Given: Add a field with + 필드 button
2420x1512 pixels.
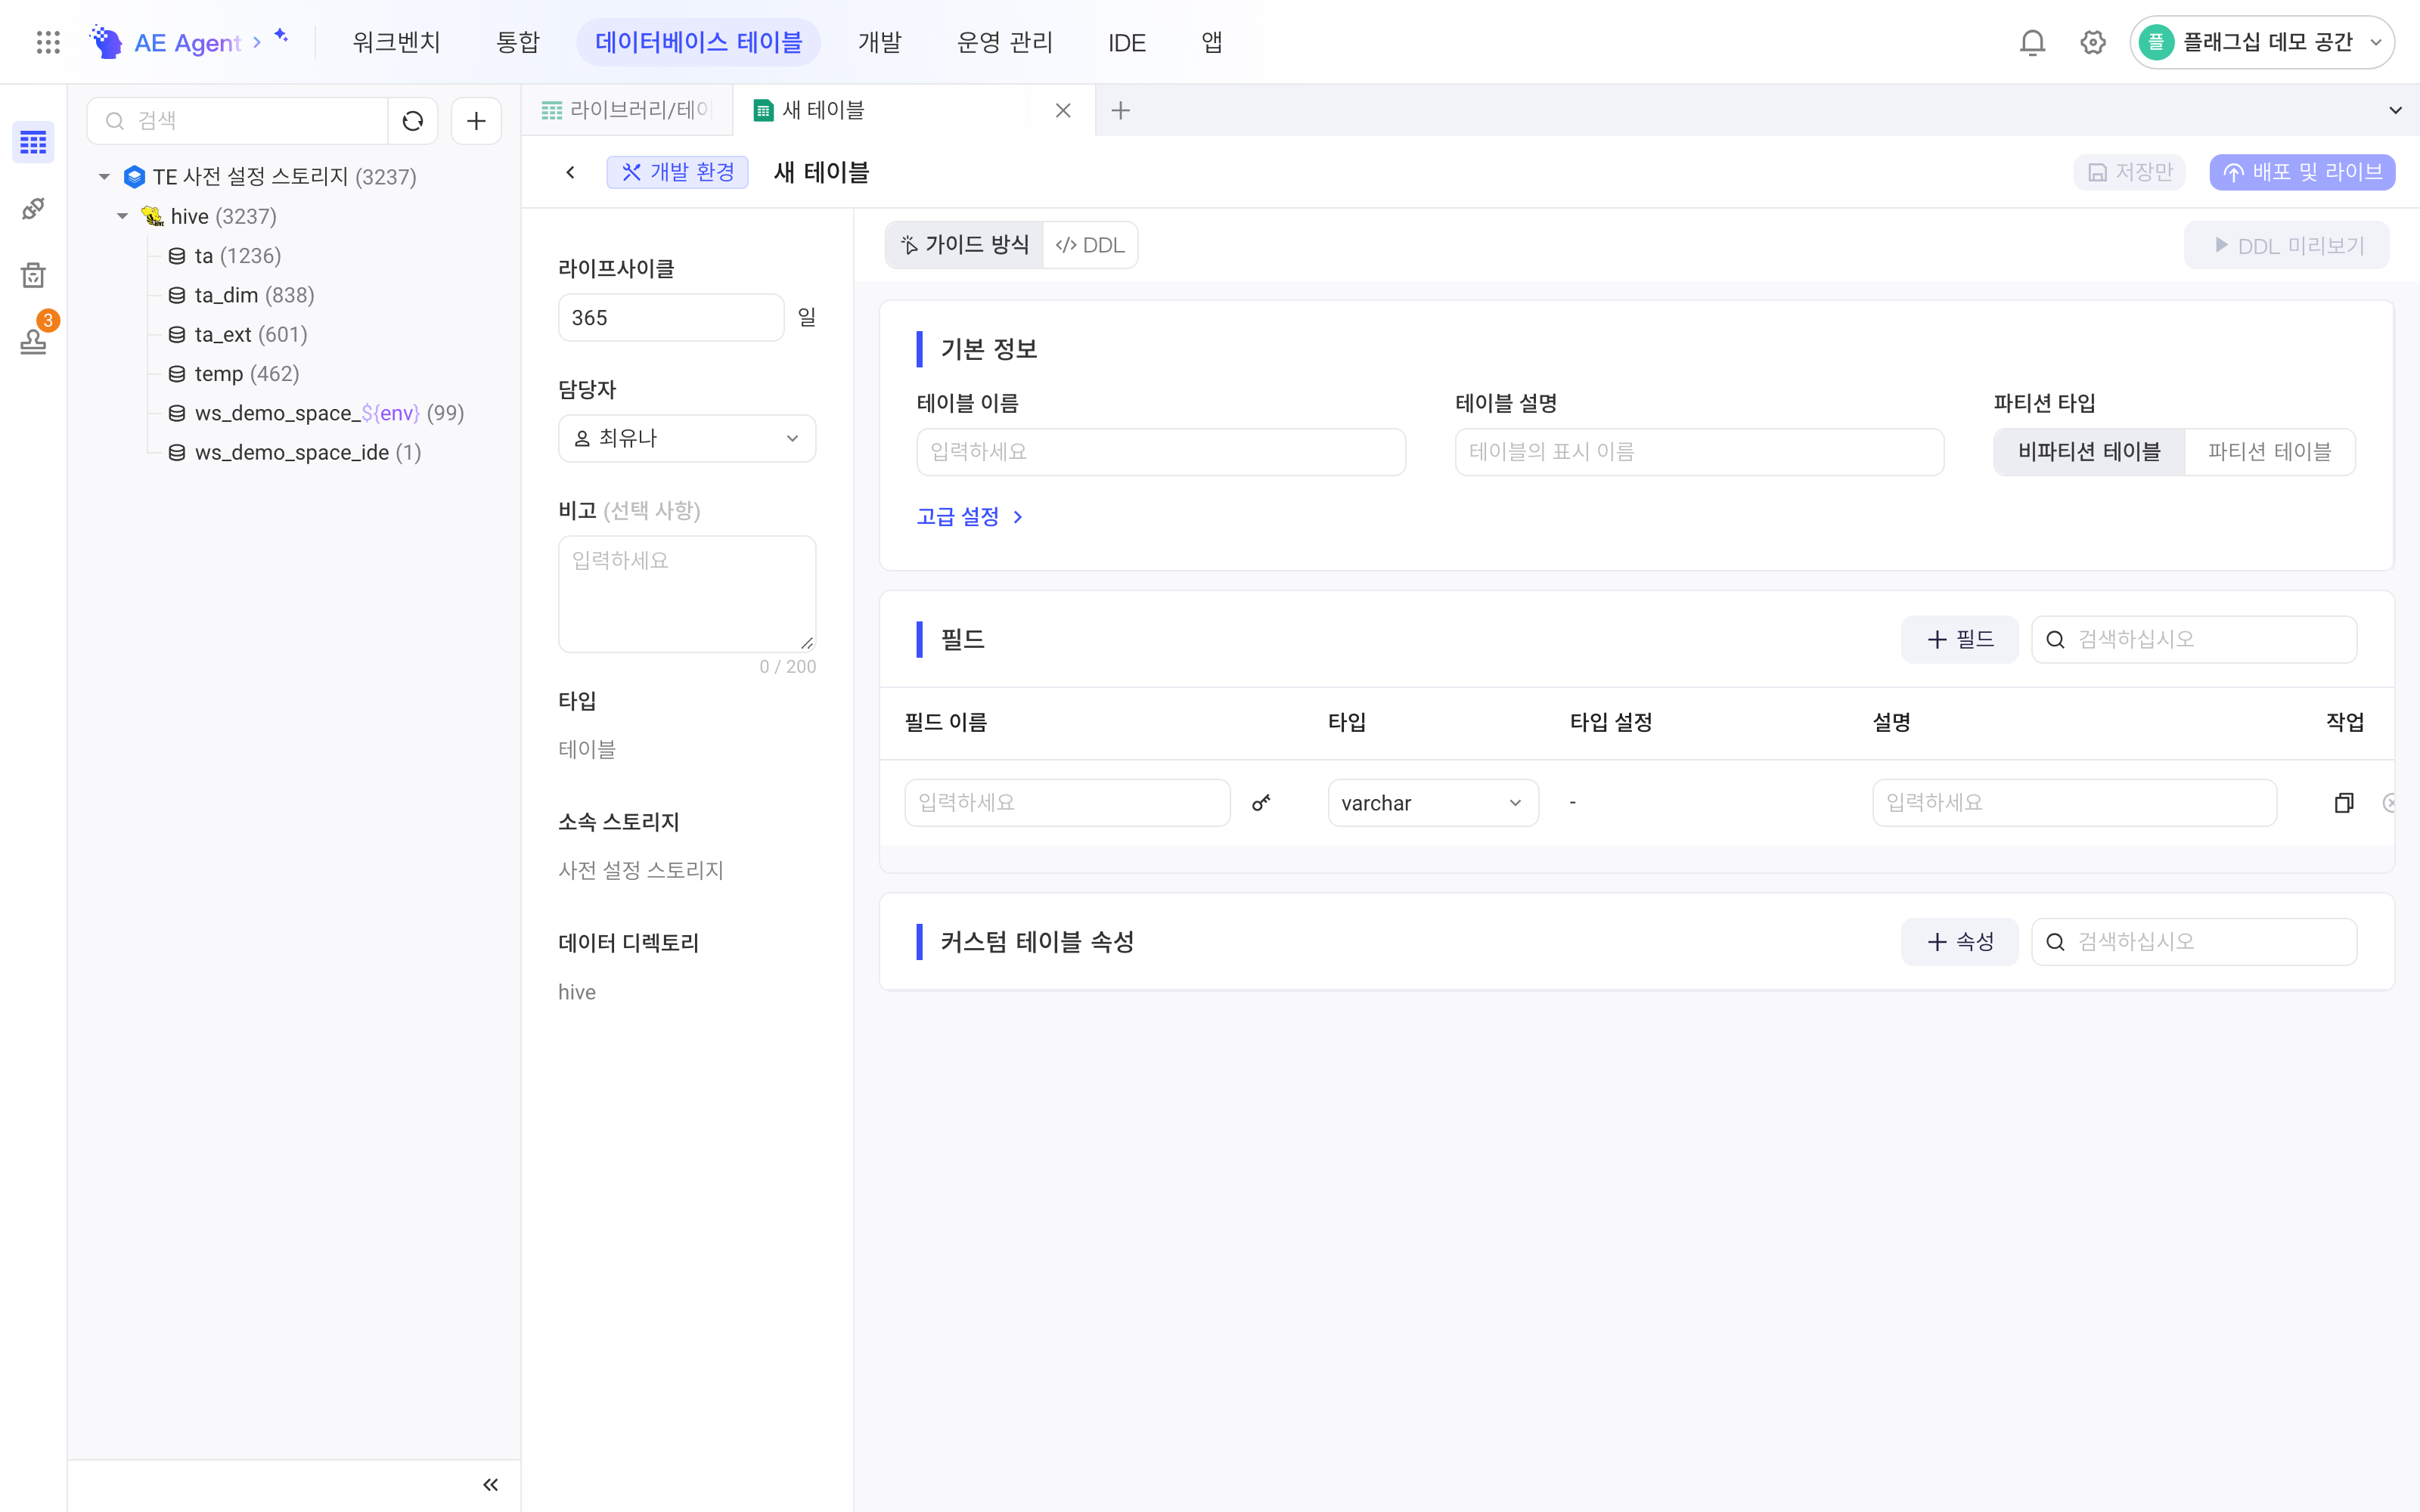Looking at the screenshot, I should pyautogui.click(x=1959, y=639).
